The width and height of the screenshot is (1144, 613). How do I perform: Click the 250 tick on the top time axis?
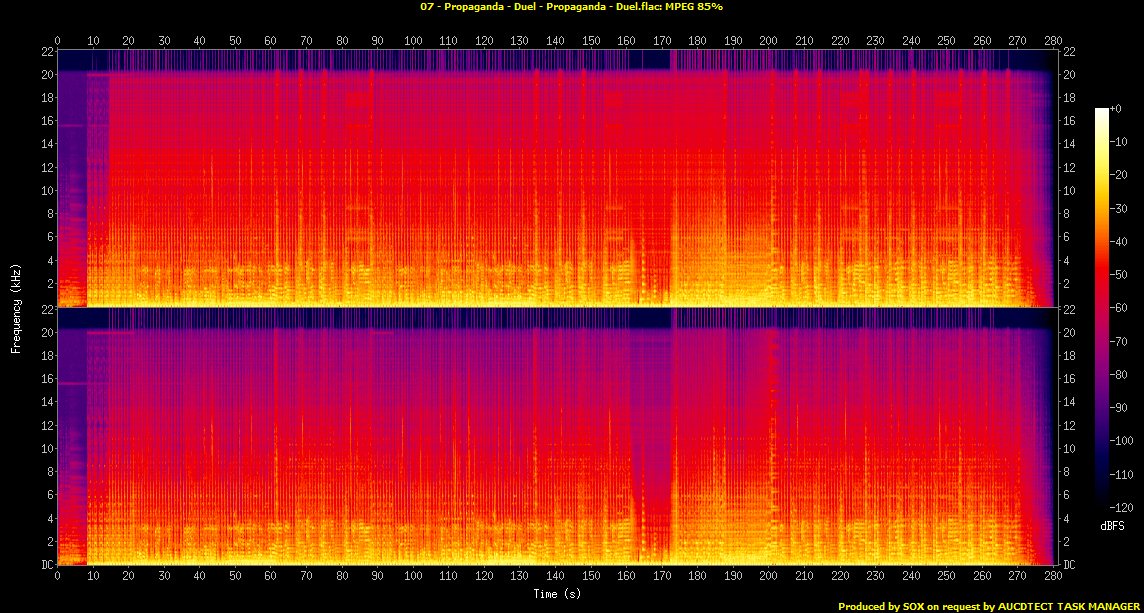[947, 41]
